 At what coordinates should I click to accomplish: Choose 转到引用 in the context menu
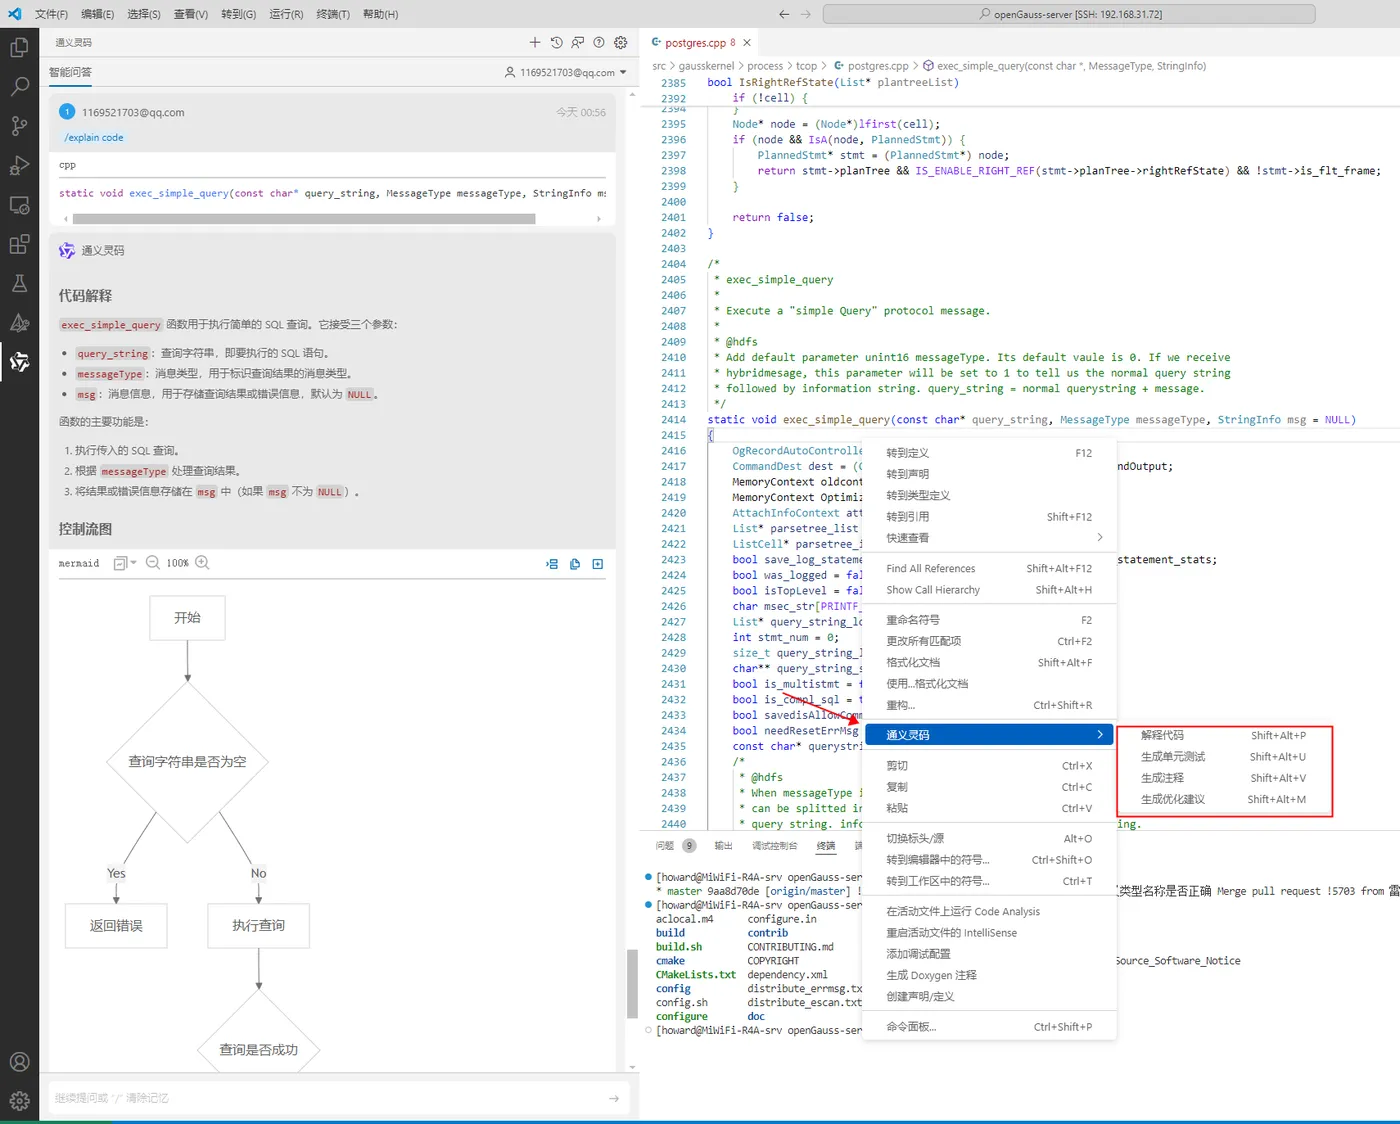[x=988, y=517]
